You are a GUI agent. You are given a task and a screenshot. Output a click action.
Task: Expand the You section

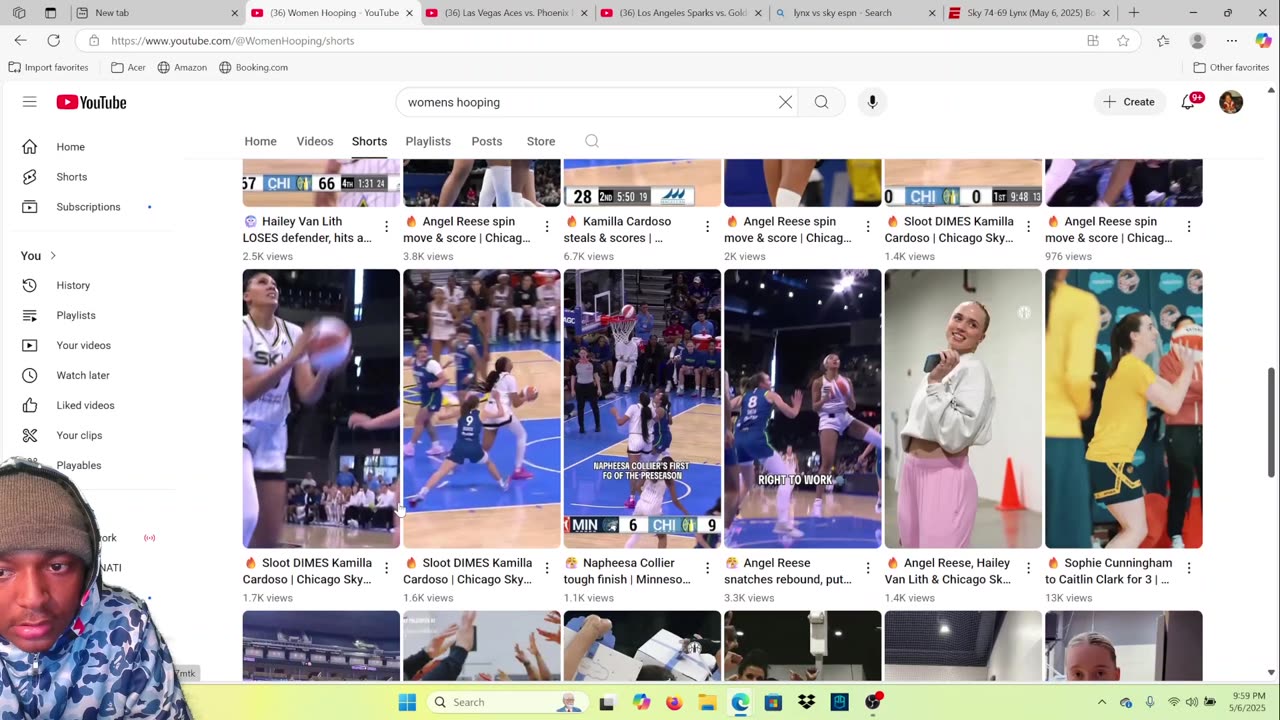(39, 255)
